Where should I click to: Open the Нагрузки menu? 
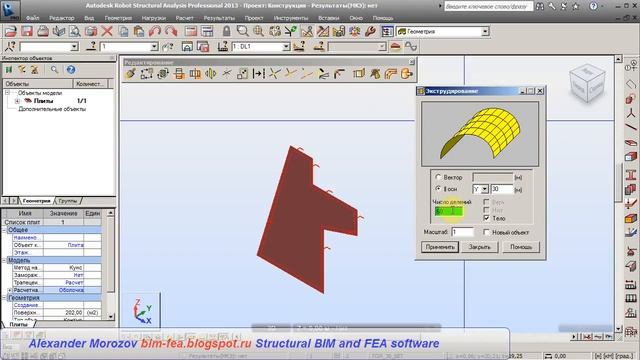[153, 18]
